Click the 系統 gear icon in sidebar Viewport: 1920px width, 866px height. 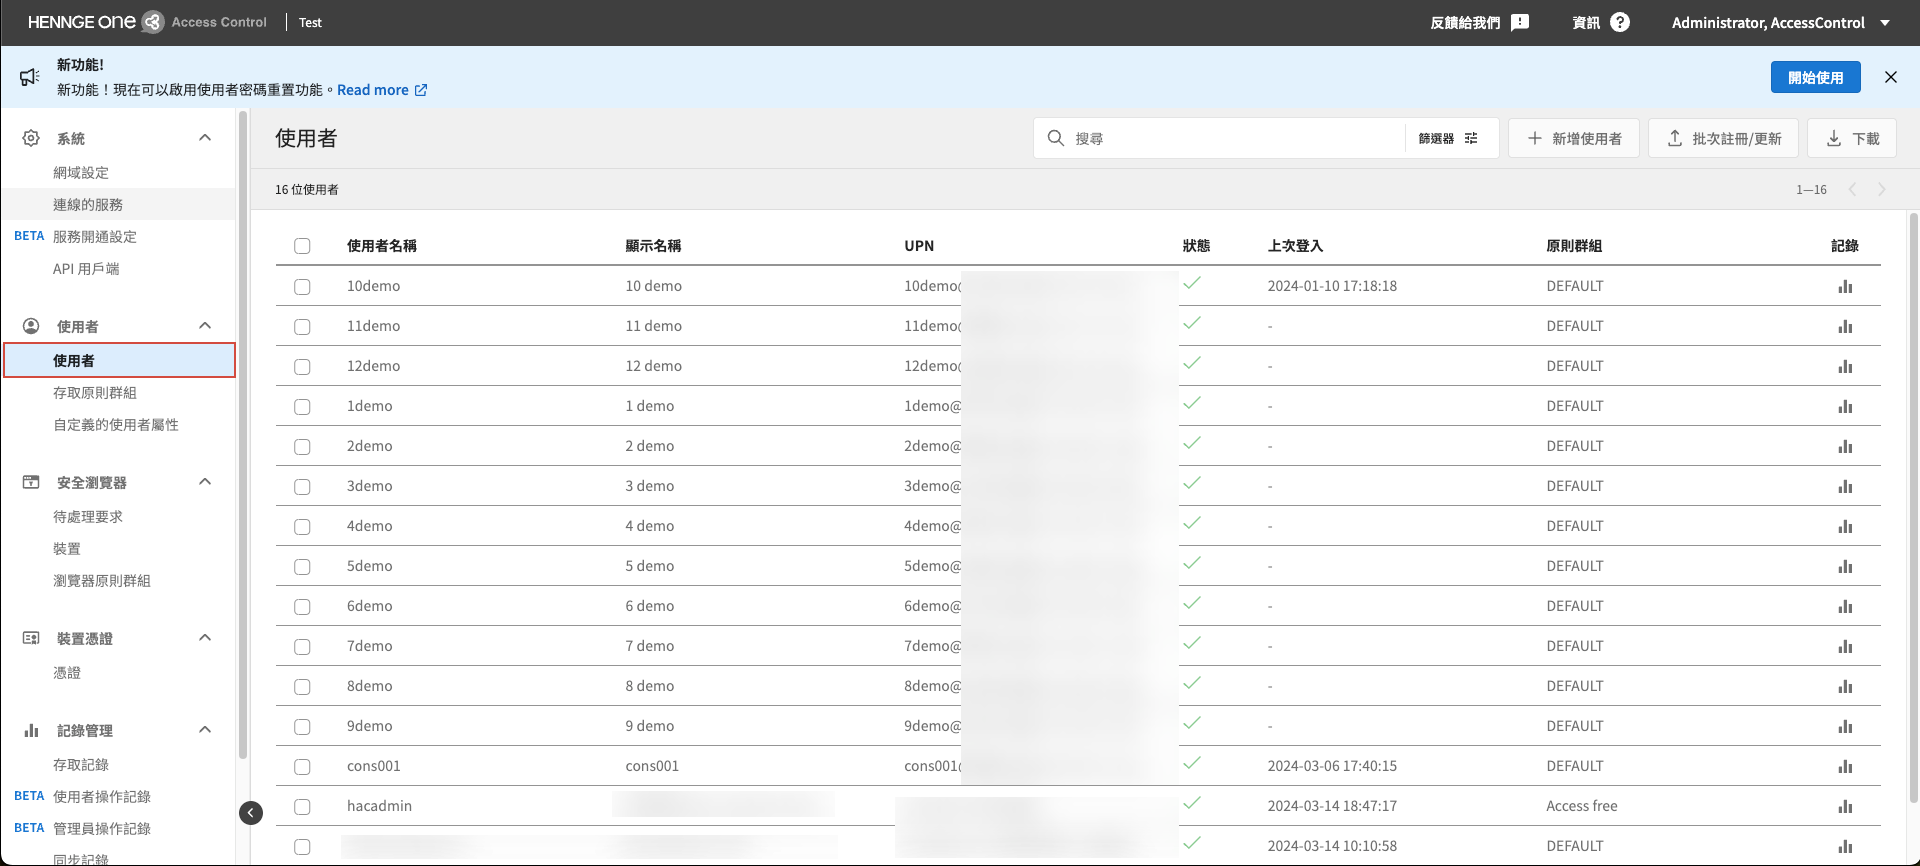[x=31, y=138]
